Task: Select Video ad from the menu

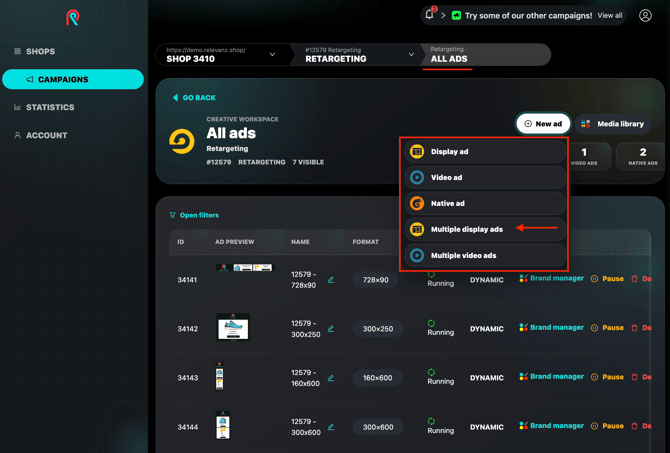Action: coord(485,177)
